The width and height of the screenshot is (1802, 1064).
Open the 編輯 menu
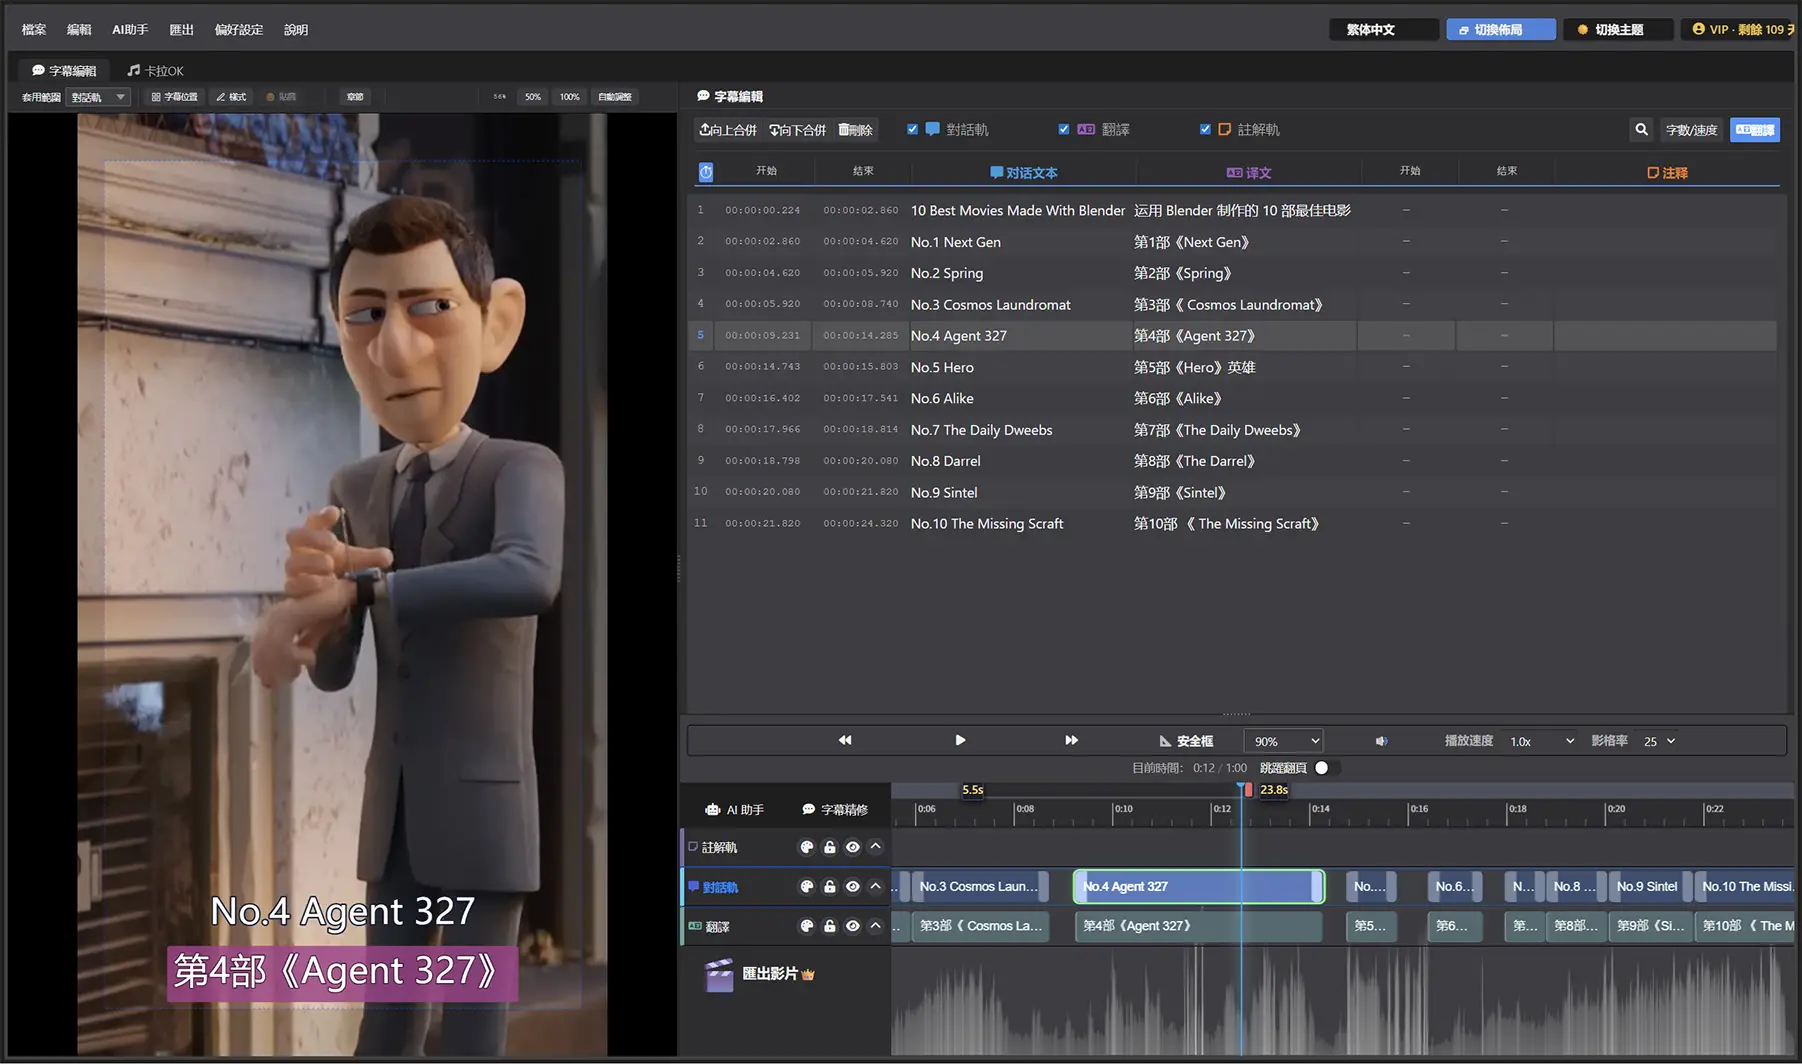(x=79, y=29)
